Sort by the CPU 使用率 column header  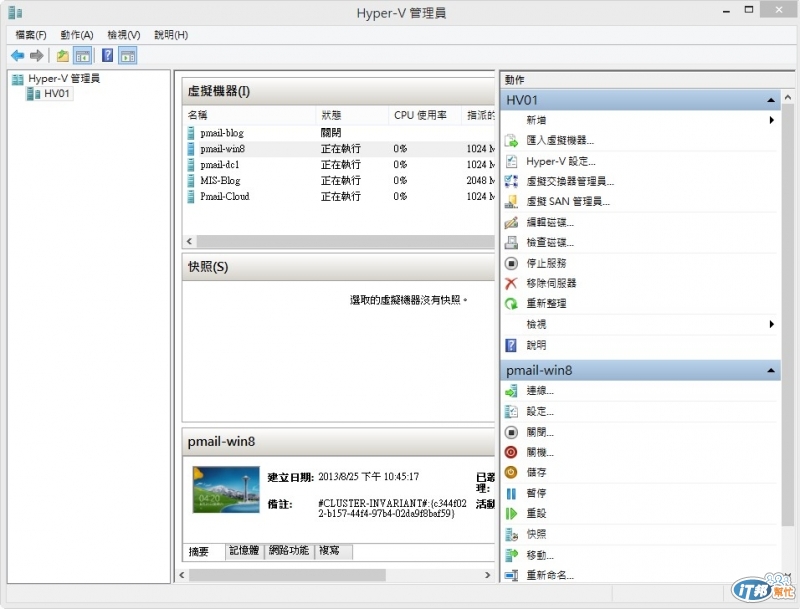click(424, 115)
